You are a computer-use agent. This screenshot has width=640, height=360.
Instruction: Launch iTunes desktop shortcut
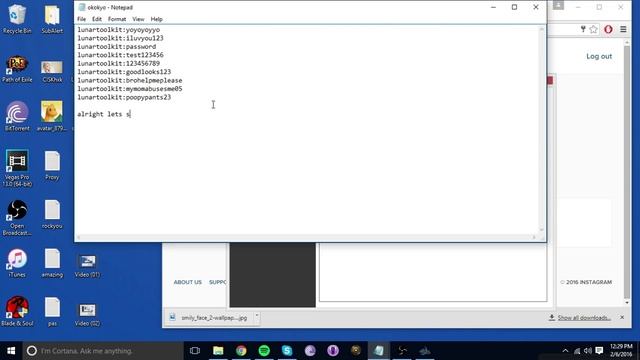(x=17, y=263)
